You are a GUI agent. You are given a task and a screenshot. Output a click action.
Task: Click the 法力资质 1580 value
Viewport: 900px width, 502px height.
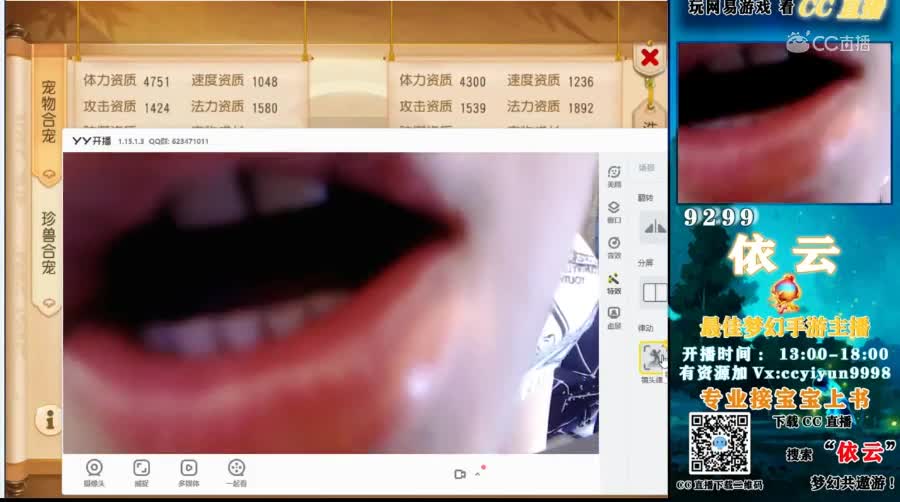pos(265,108)
